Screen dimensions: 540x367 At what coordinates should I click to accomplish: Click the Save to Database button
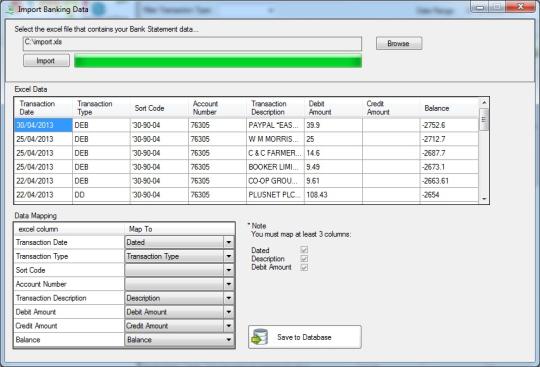305,337
